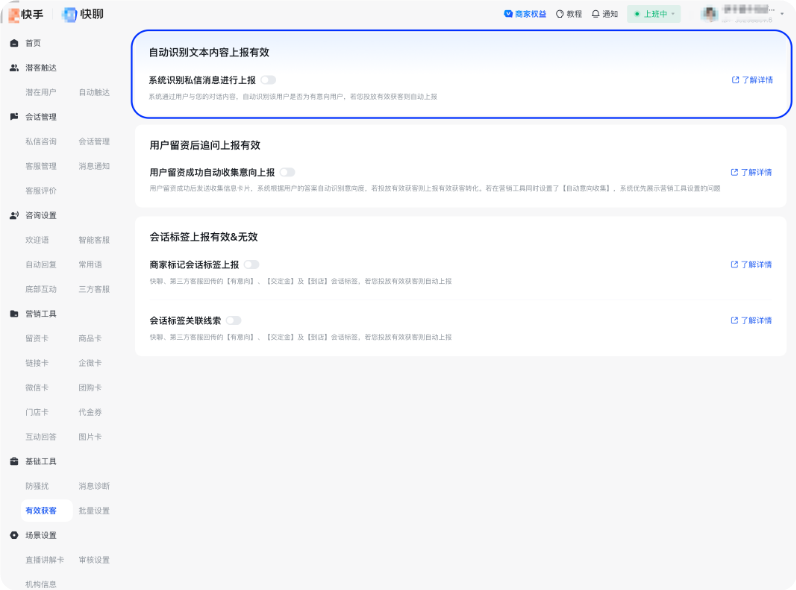Open 客服评价 in sidebar

coord(41,191)
